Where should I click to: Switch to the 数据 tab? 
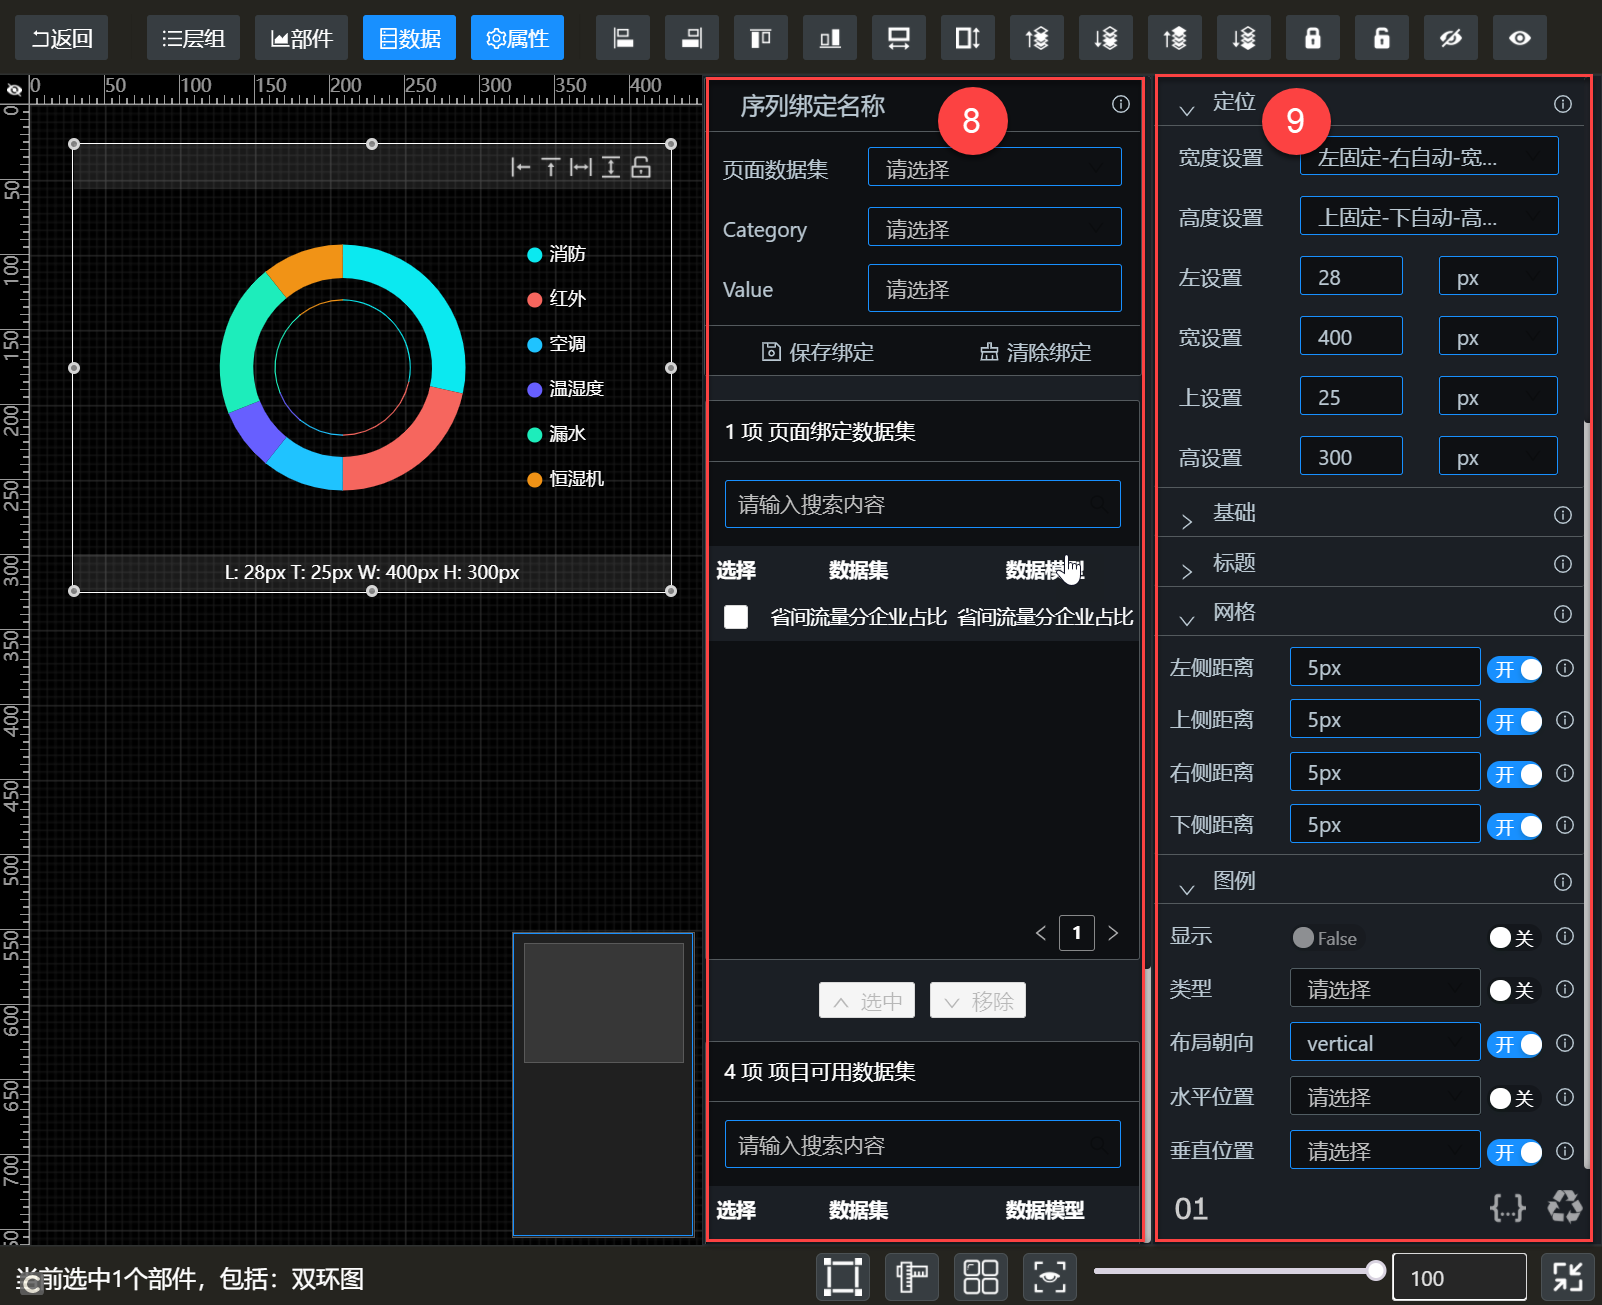(410, 38)
